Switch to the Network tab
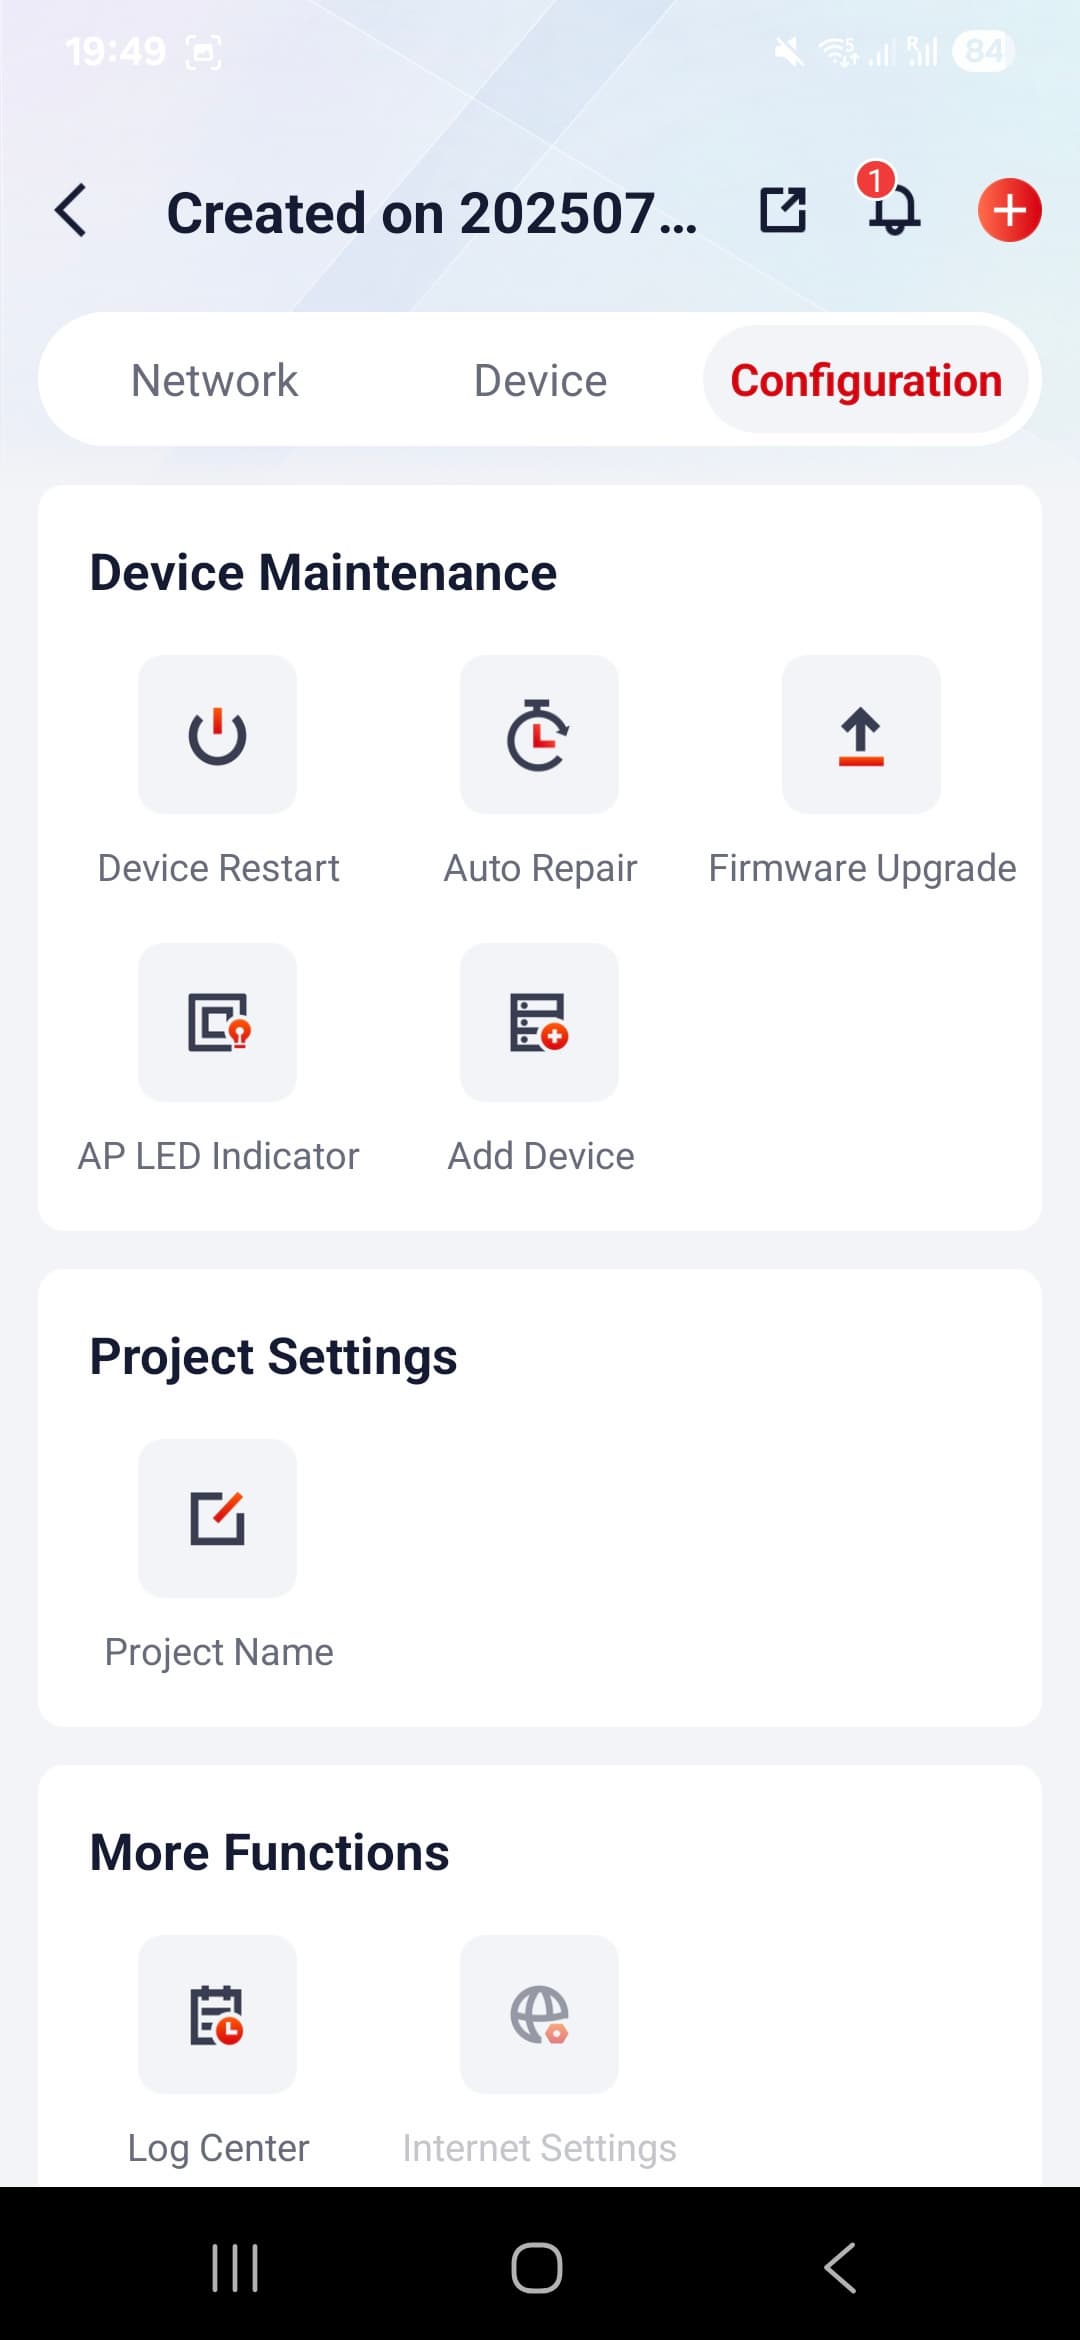1080x2340 pixels. (214, 381)
